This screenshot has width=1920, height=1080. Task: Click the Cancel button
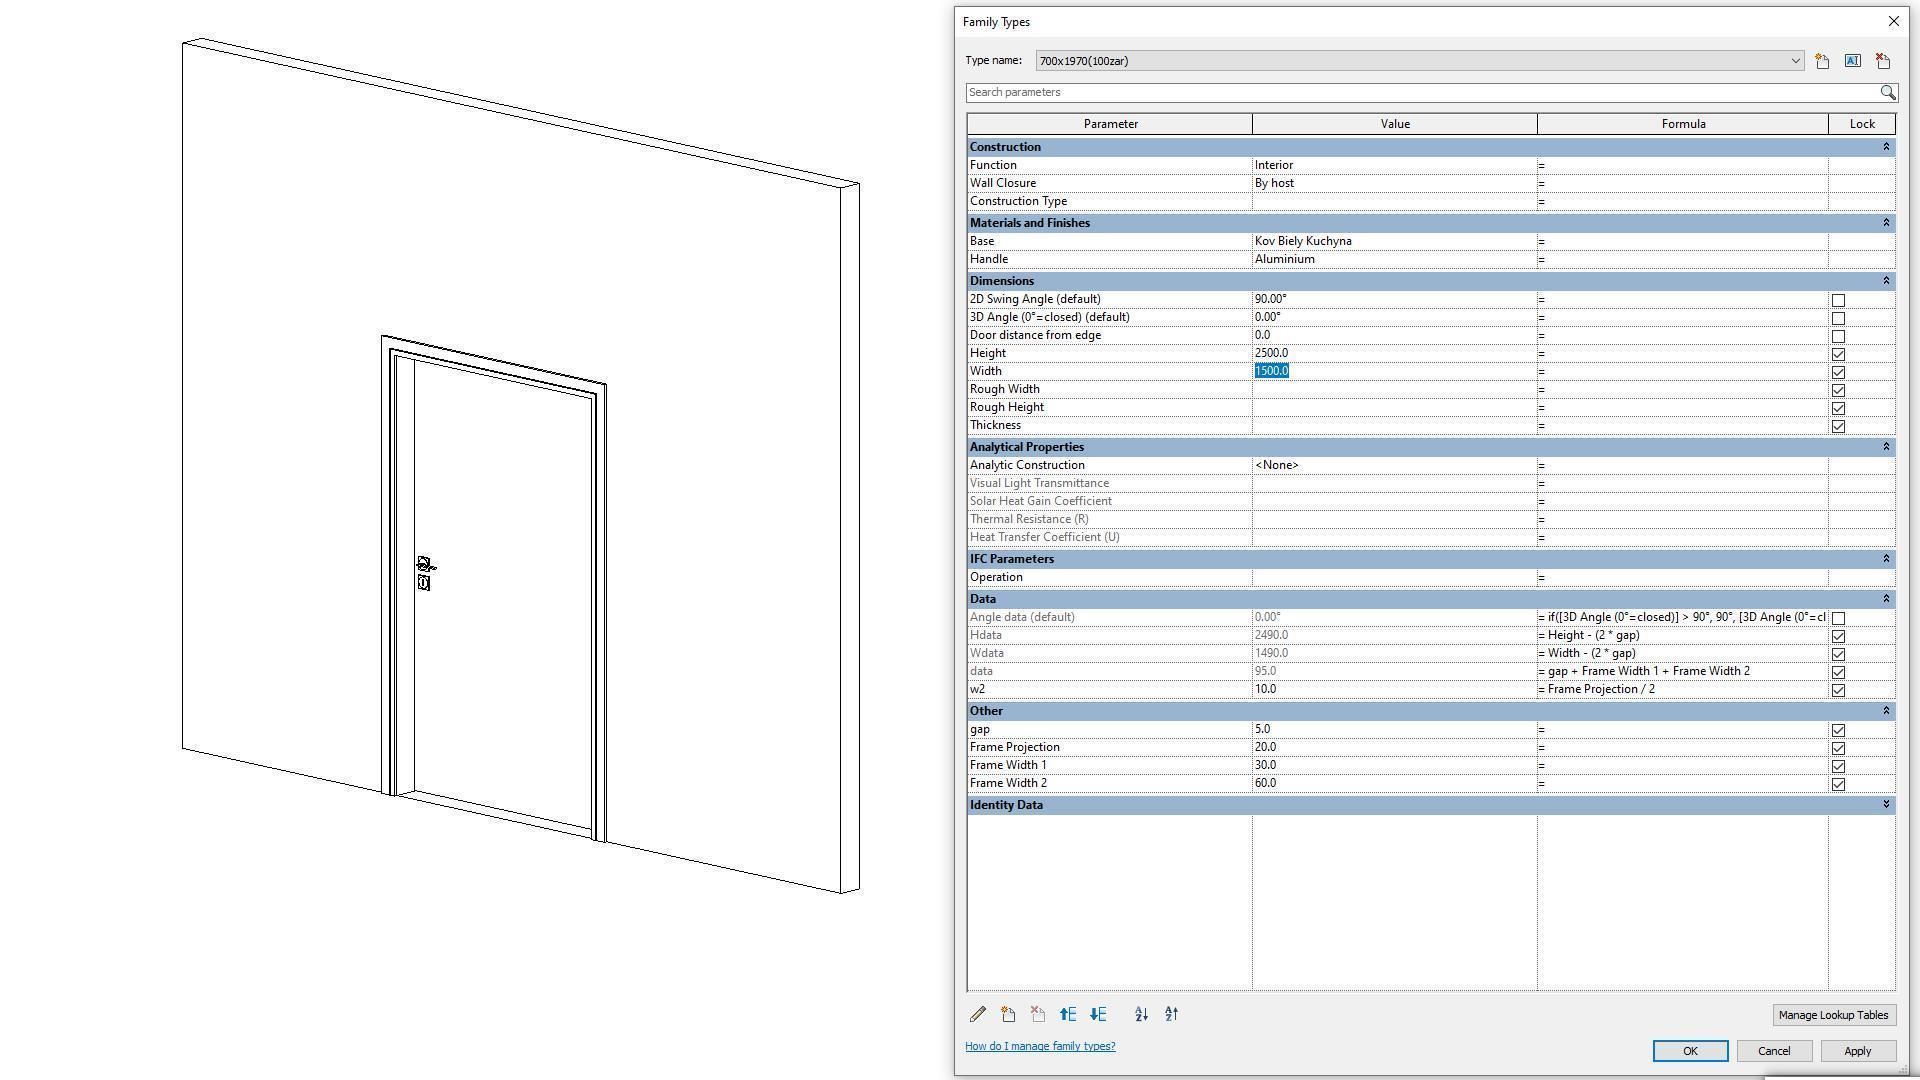tap(1774, 1051)
